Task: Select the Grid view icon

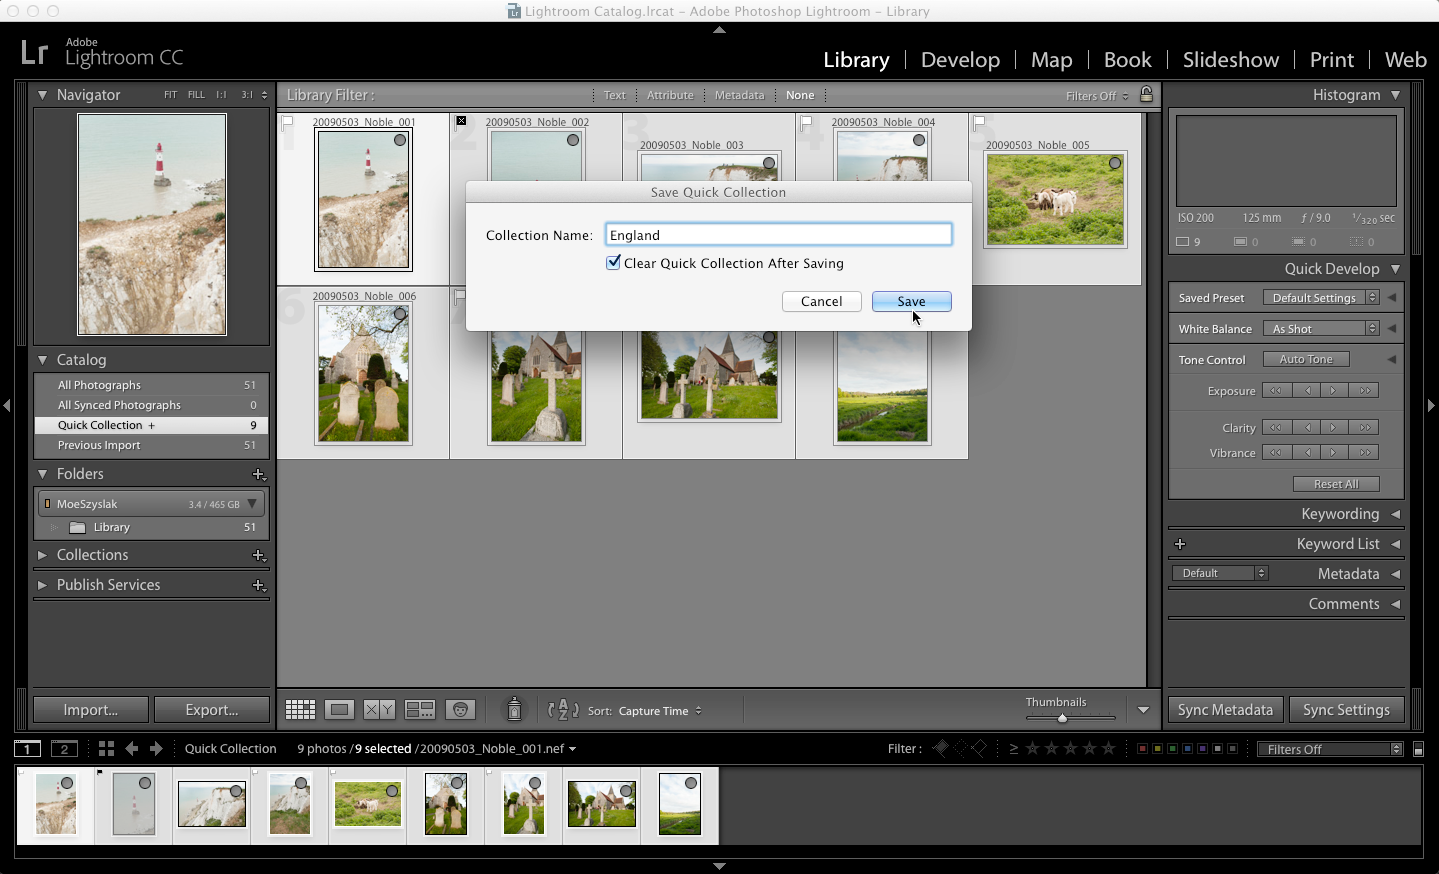Action: coord(300,709)
